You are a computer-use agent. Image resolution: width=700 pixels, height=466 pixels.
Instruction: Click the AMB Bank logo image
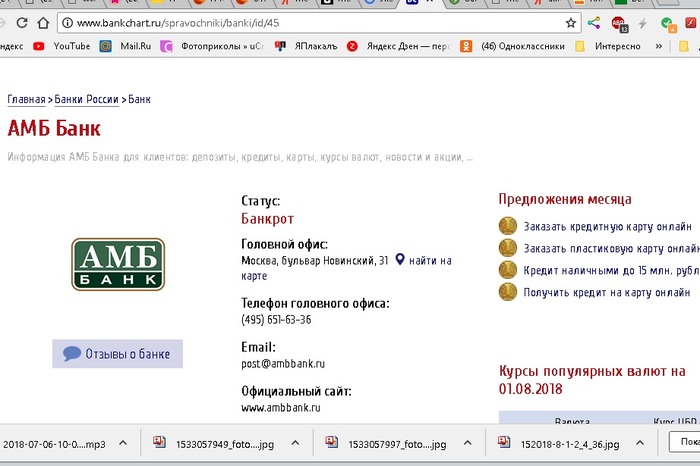pos(118,264)
